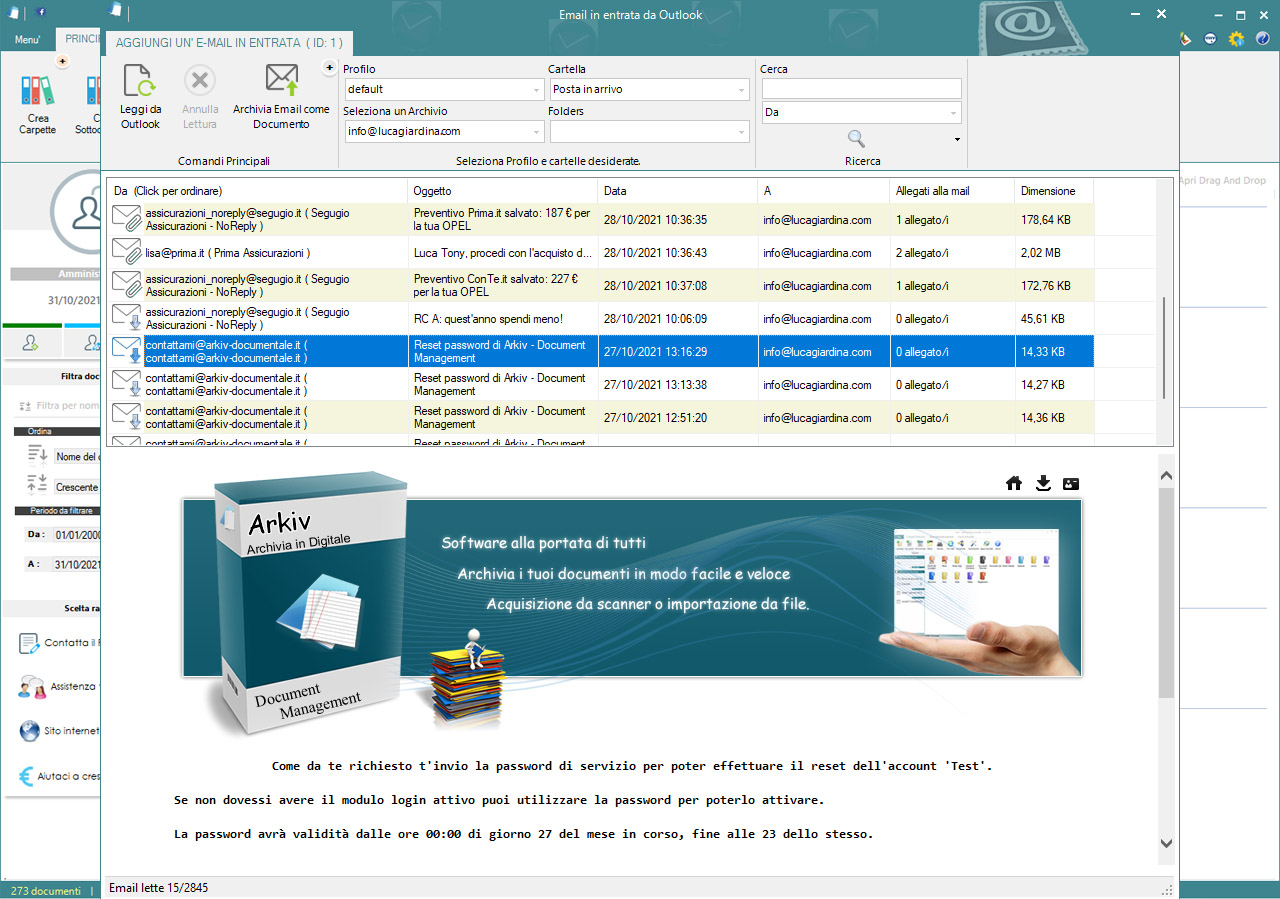The height and width of the screenshot is (899, 1280).
Task: Click the Allegati alla mail column header
Action: click(952, 191)
